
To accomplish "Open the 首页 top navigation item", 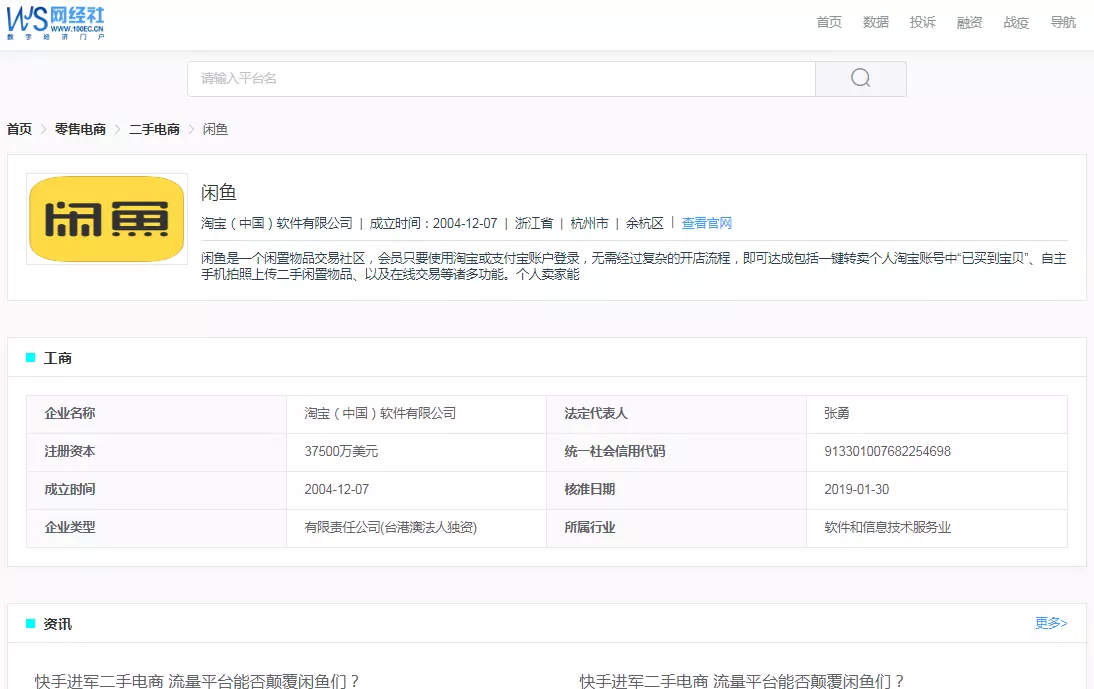I will [829, 22].
